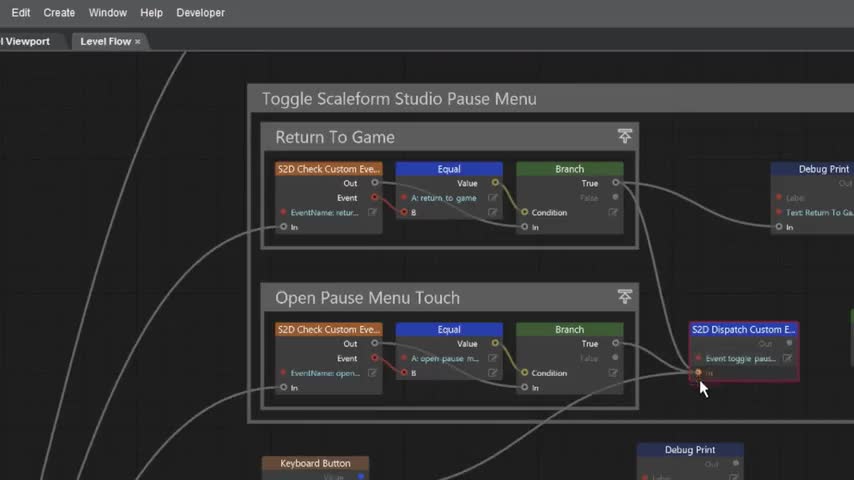The width and height of the screenshot is (854, 480).
Task: Select S2D Check Custom Event node in Return To Game
Action: [328, 169]
